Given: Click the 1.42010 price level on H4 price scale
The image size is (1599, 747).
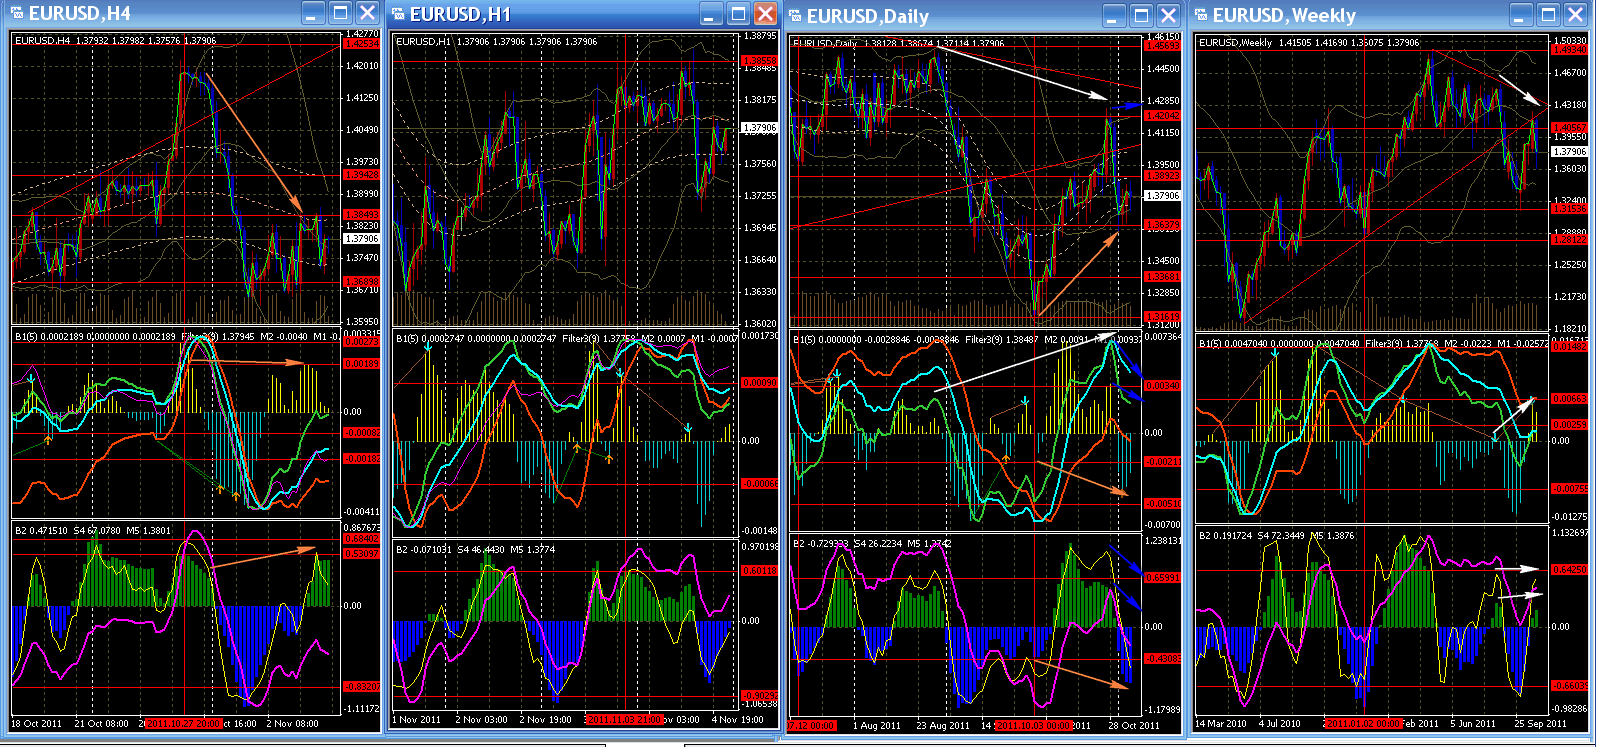Looking at the screenshot, I should point(362,66).
